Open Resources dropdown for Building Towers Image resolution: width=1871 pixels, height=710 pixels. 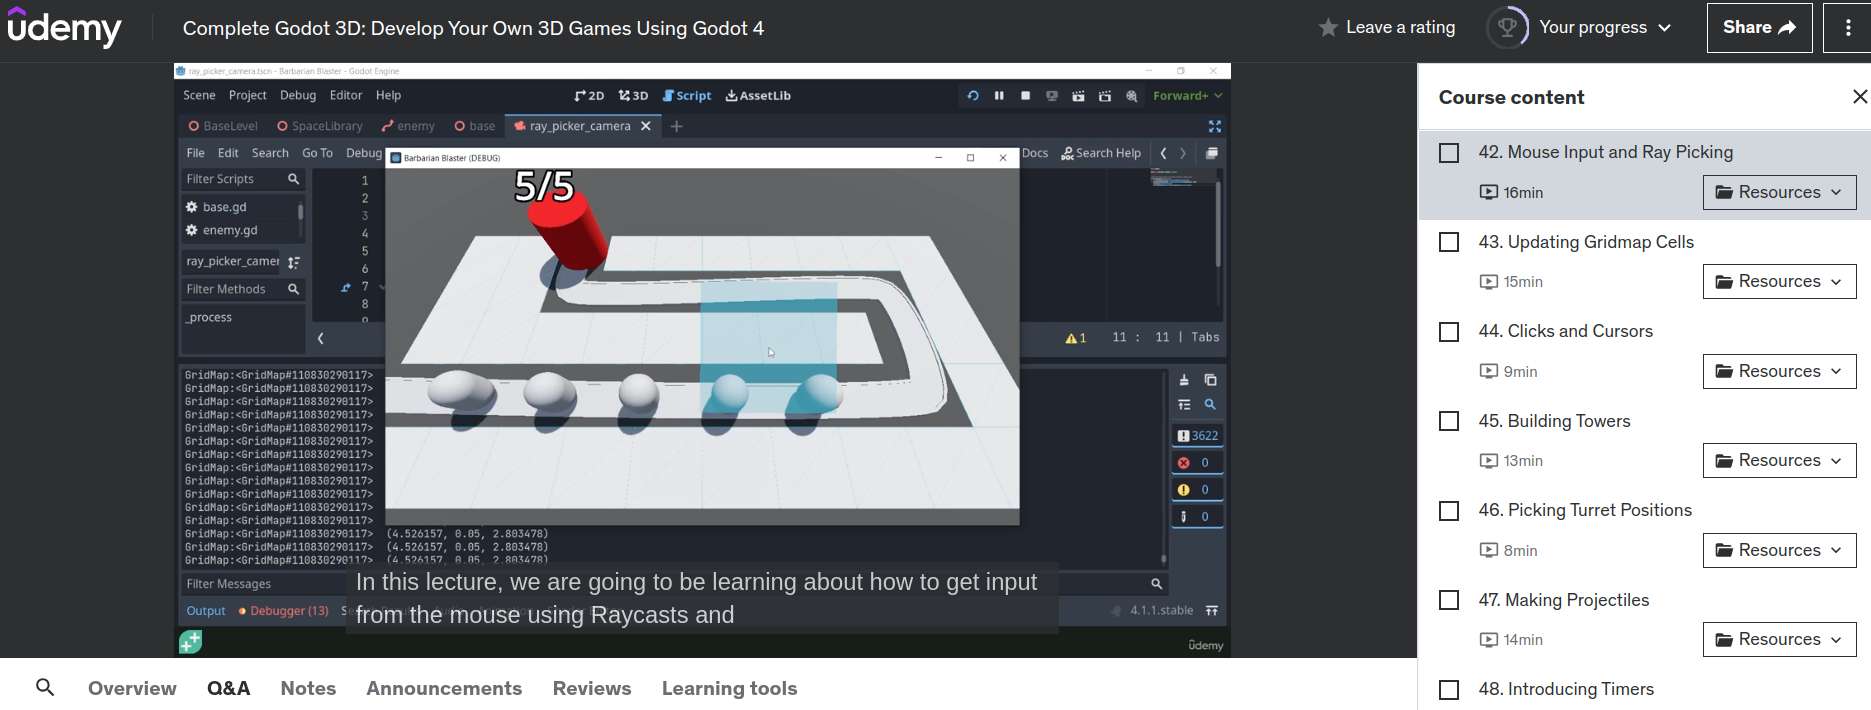(x=1779, y=461)
